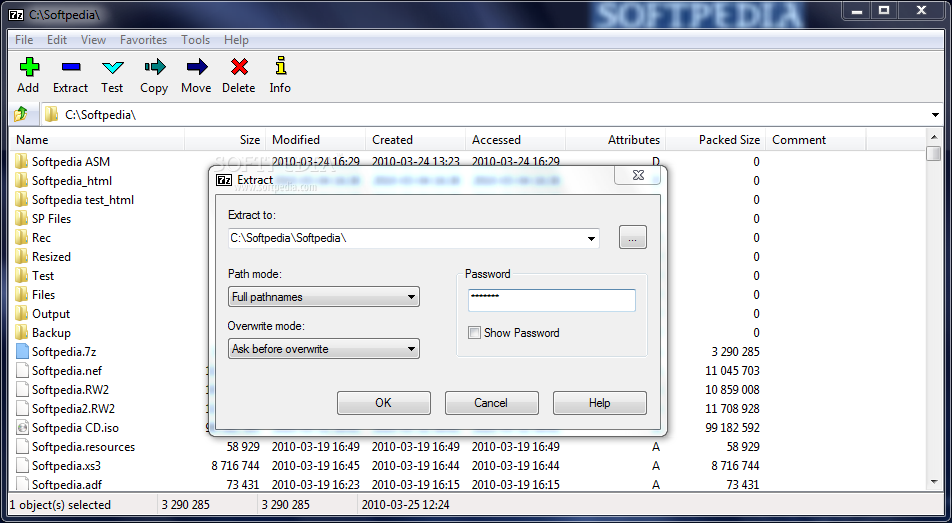Viewport: 952px width, 523px height.
Task: Select the Copy toolbar icon
Action: click(154, 67)
